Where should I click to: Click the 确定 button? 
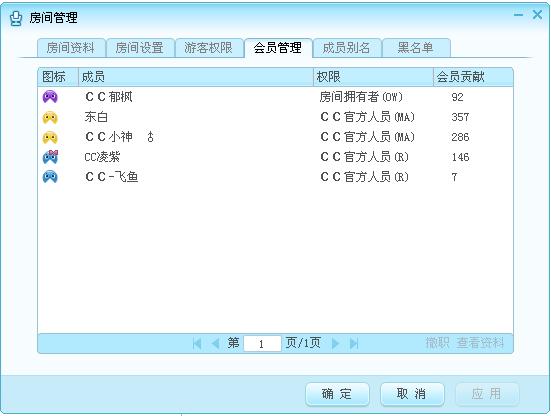point(337,394)
